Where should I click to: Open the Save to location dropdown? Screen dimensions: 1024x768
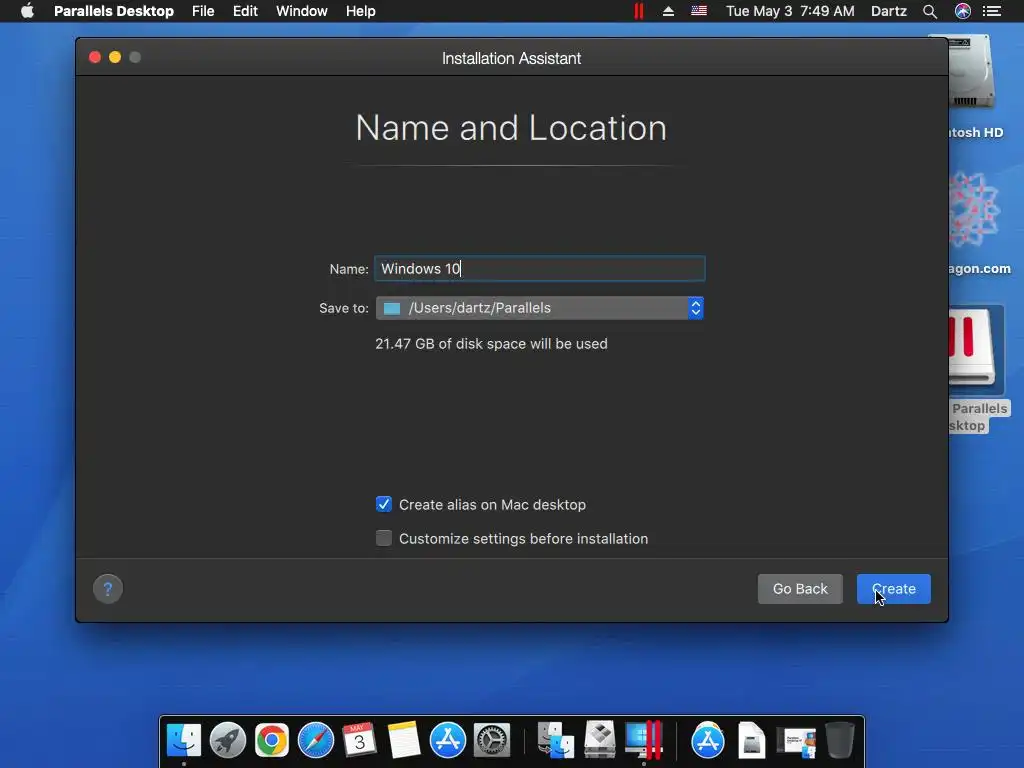539,308
